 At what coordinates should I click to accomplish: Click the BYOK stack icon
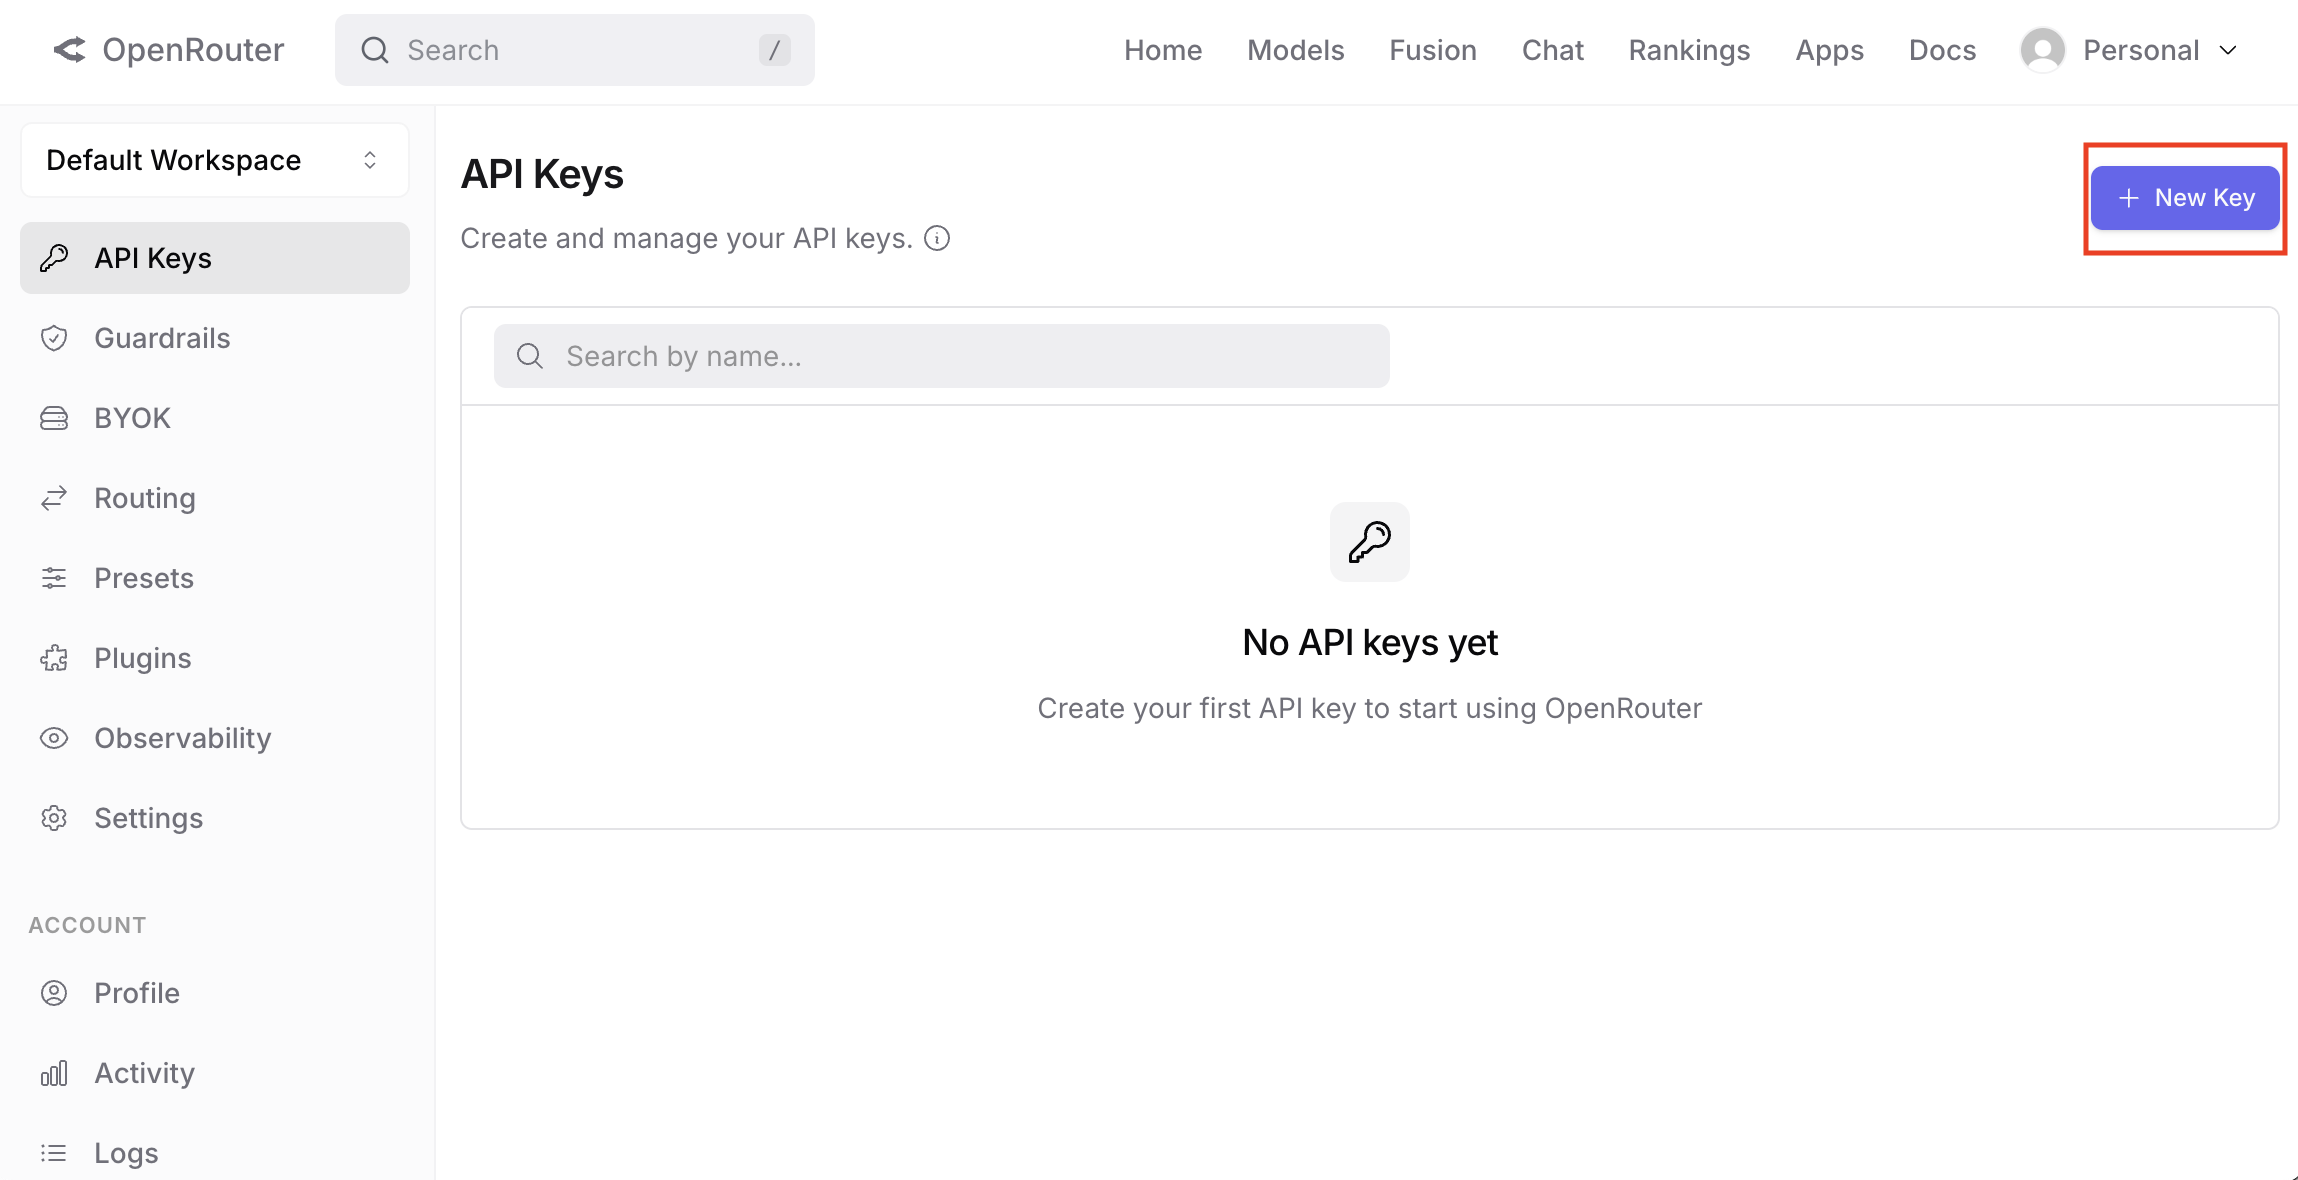(x=54, y=418)
